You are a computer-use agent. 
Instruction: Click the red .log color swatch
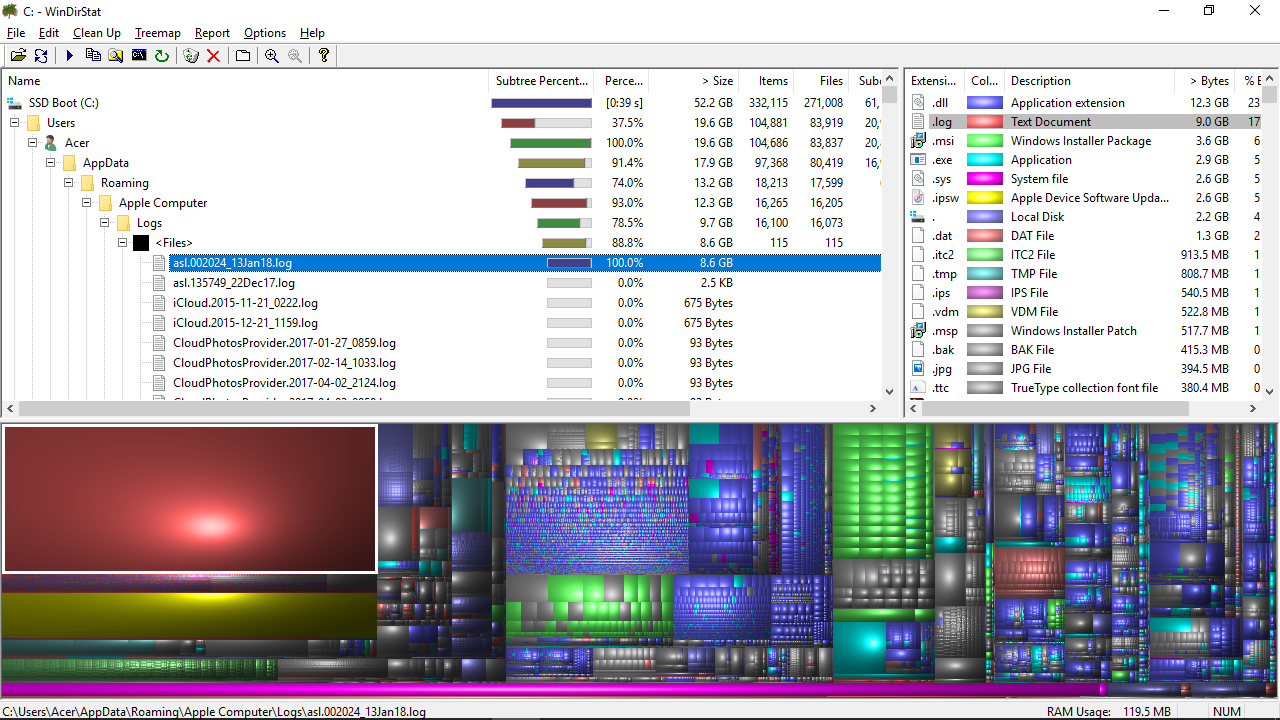[985, 122]
